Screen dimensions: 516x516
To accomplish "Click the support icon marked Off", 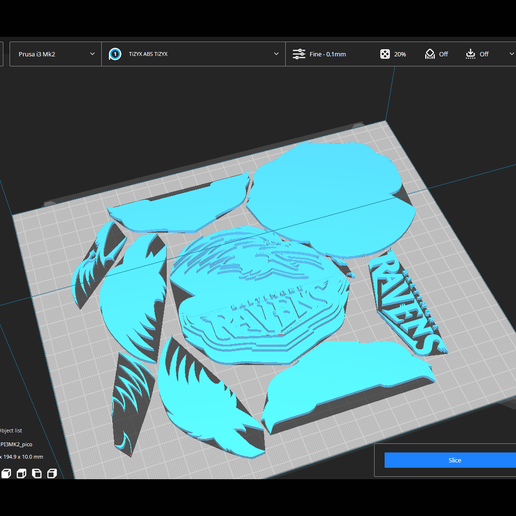I will point(430,54).
